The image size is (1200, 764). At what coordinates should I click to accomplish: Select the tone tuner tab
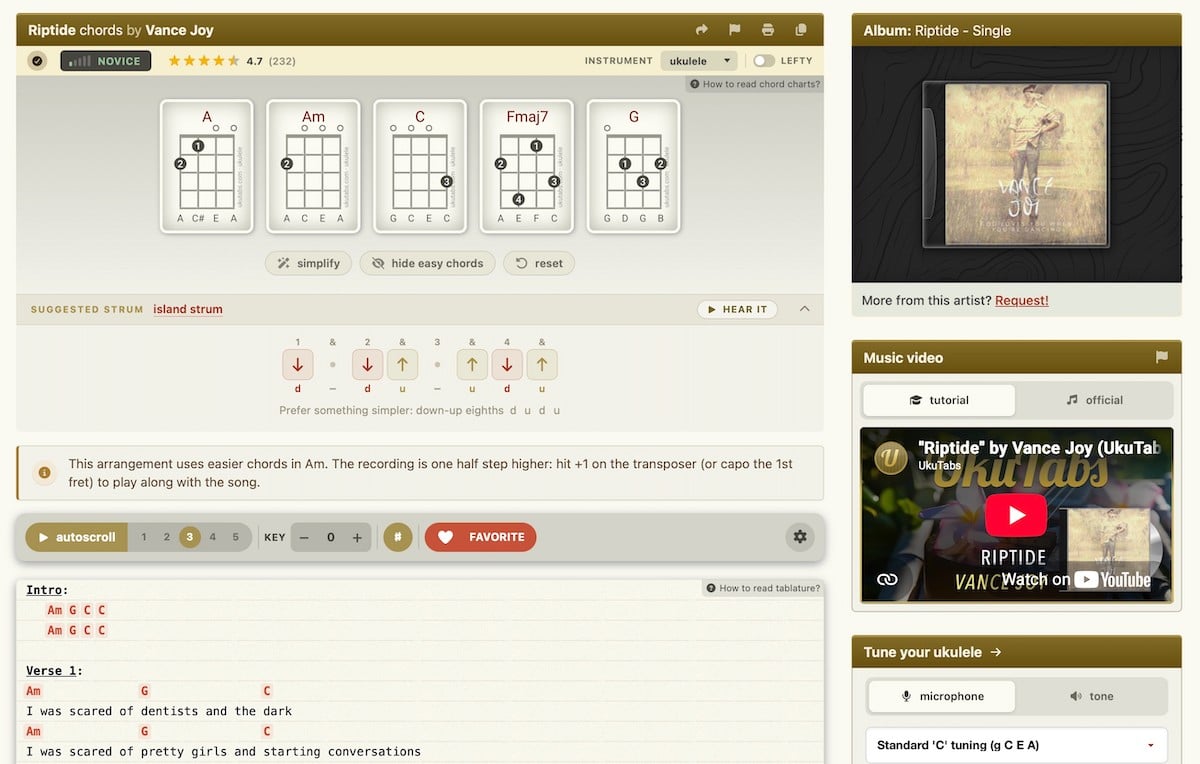tap(1091, 696)
